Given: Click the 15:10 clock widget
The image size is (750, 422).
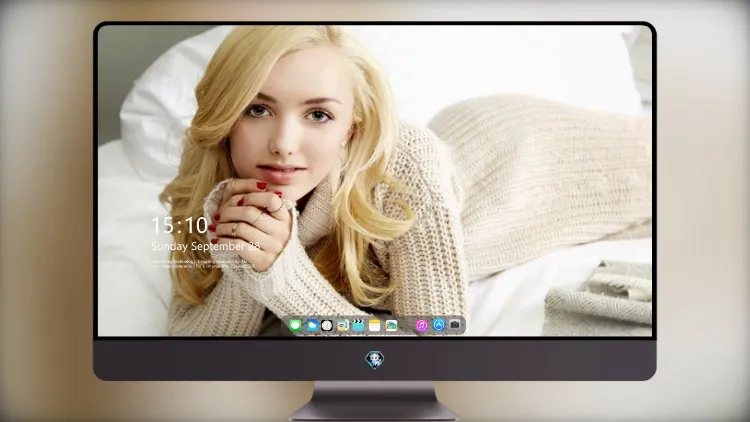Looking at the screenshot, I should click(179, 225).
